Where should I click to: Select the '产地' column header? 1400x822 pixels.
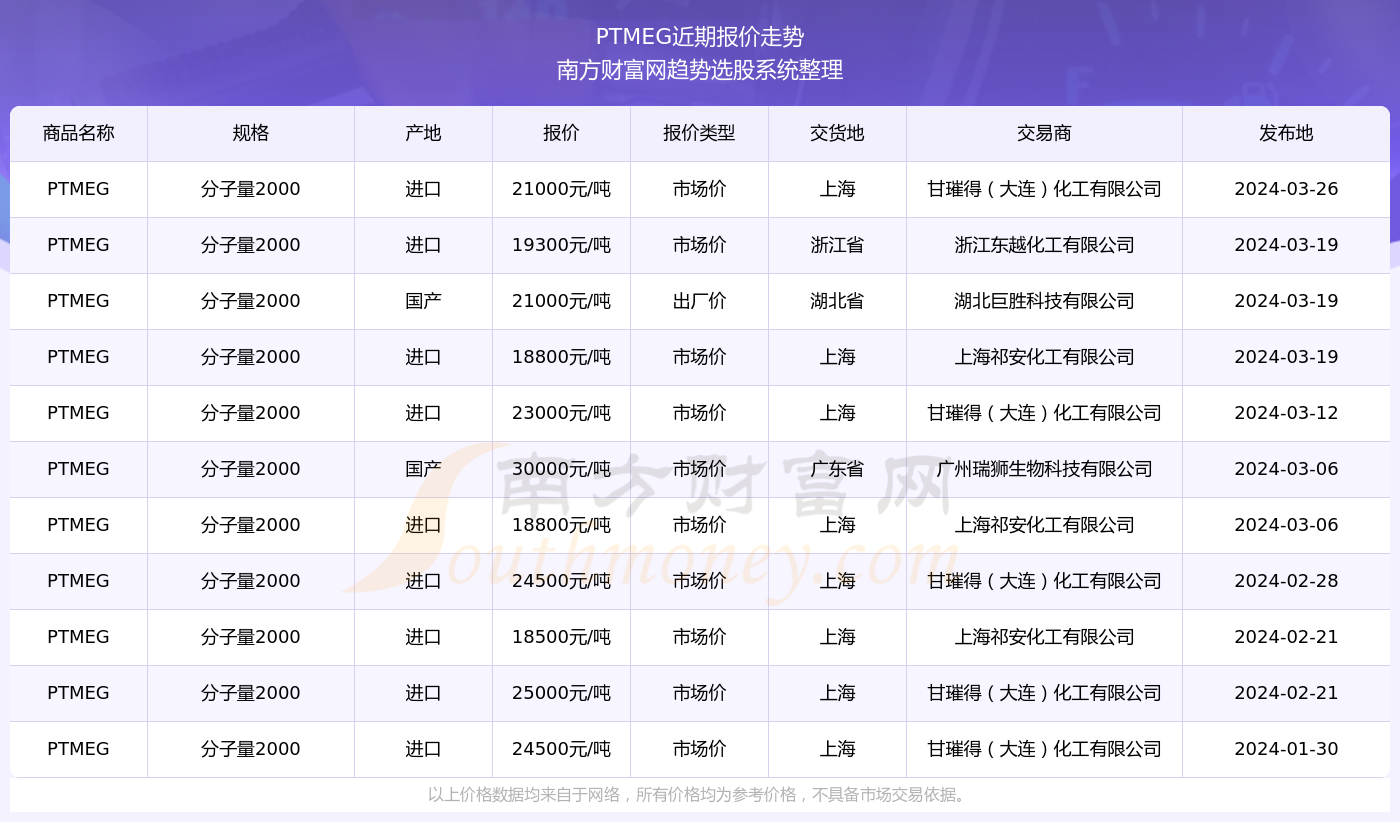click(x=423, y=133)
